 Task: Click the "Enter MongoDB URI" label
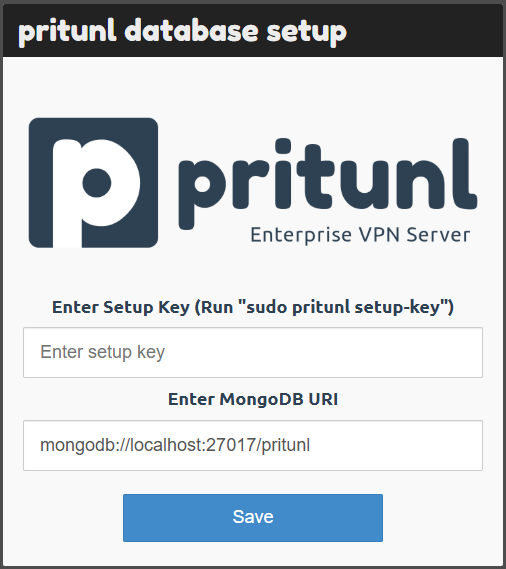253,399
